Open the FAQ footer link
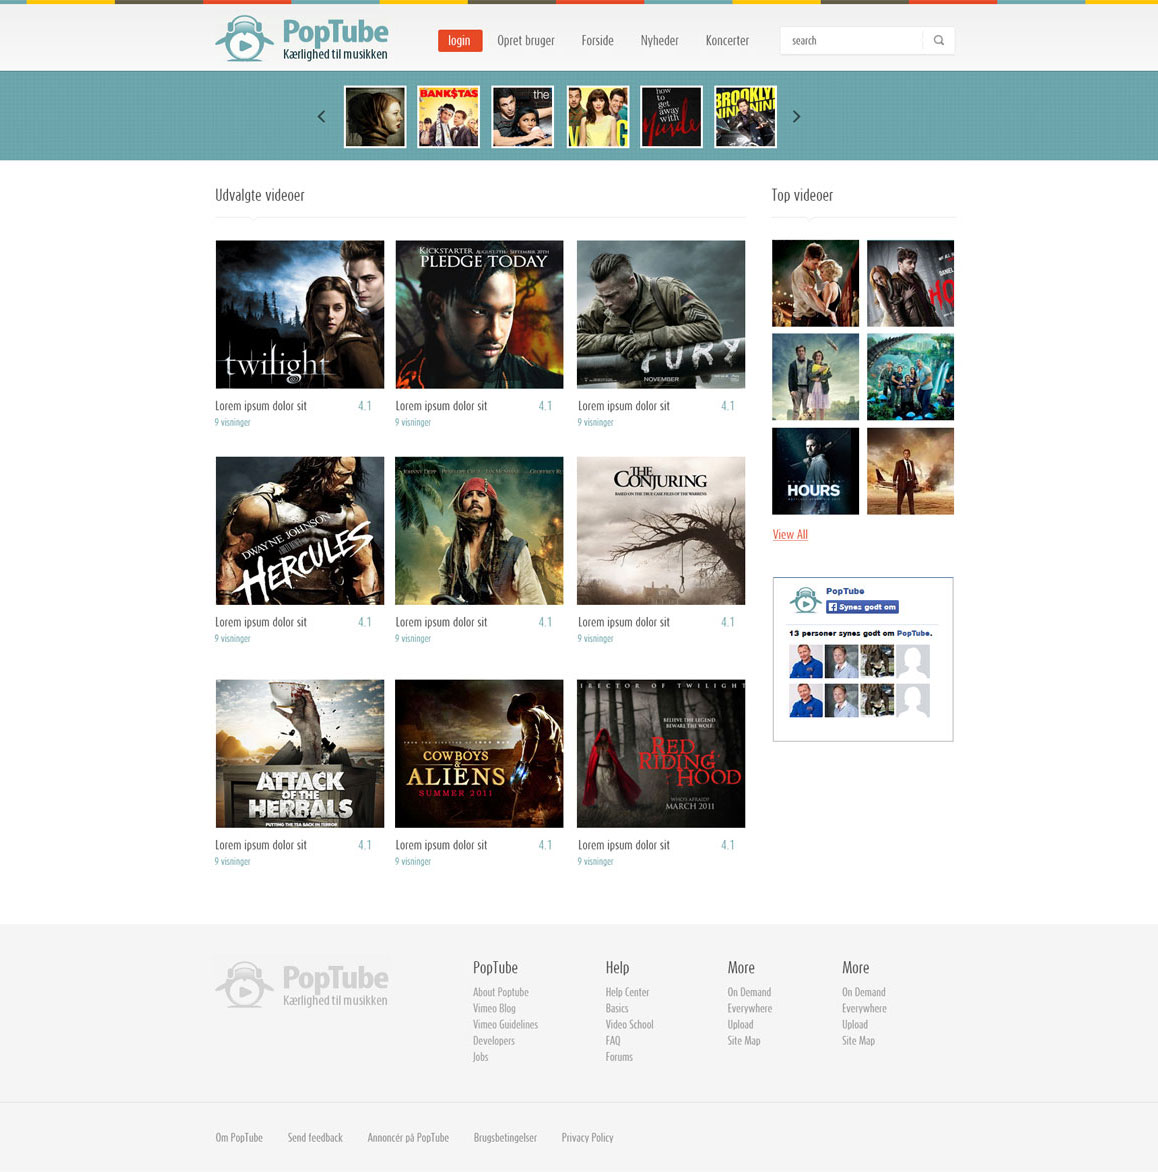The width and height of the screenshot is (1158, 1172). click(613, 1040)
